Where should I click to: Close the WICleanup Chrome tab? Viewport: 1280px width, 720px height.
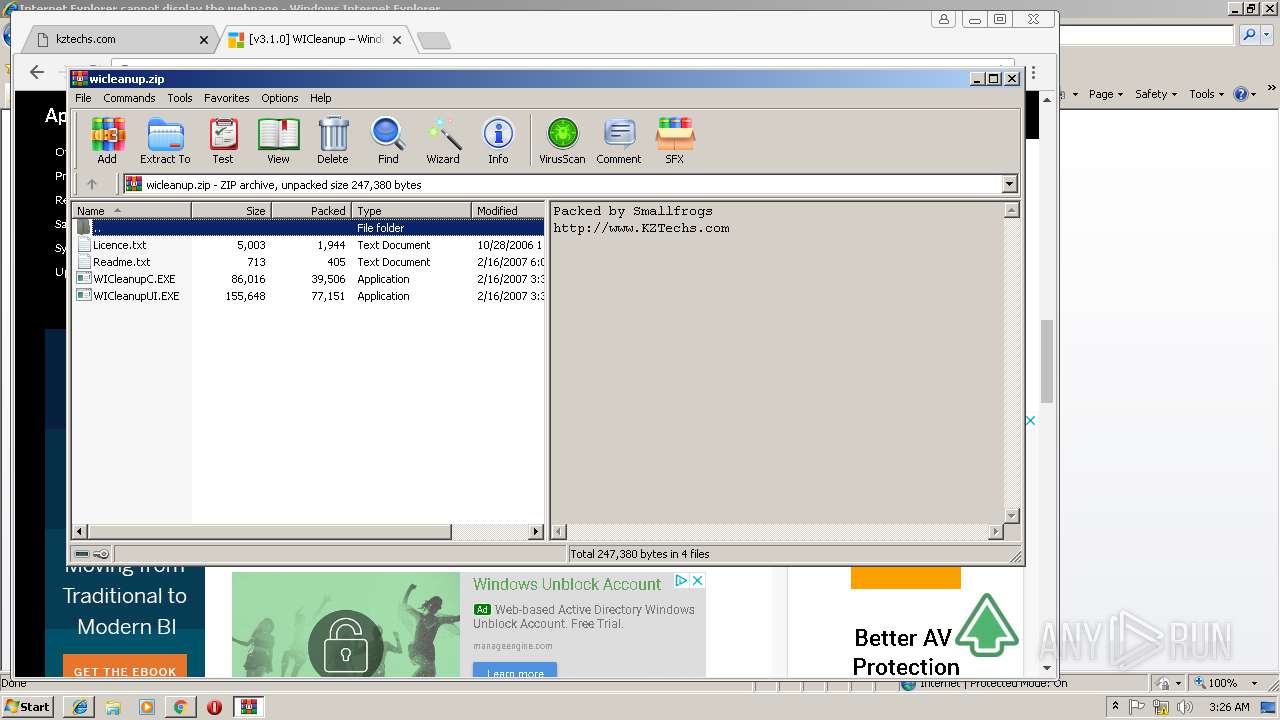click(x=397, y=40)
